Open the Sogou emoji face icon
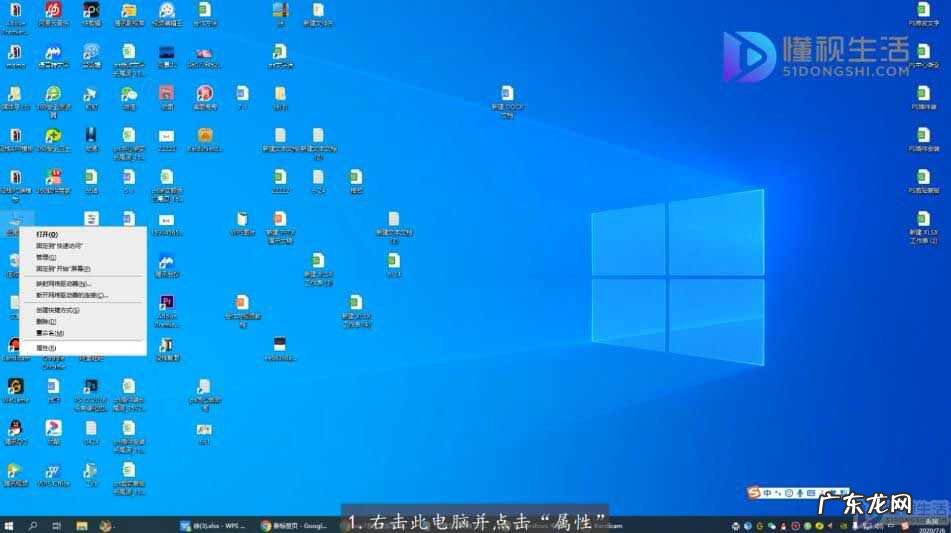 (x=789, y=493)
